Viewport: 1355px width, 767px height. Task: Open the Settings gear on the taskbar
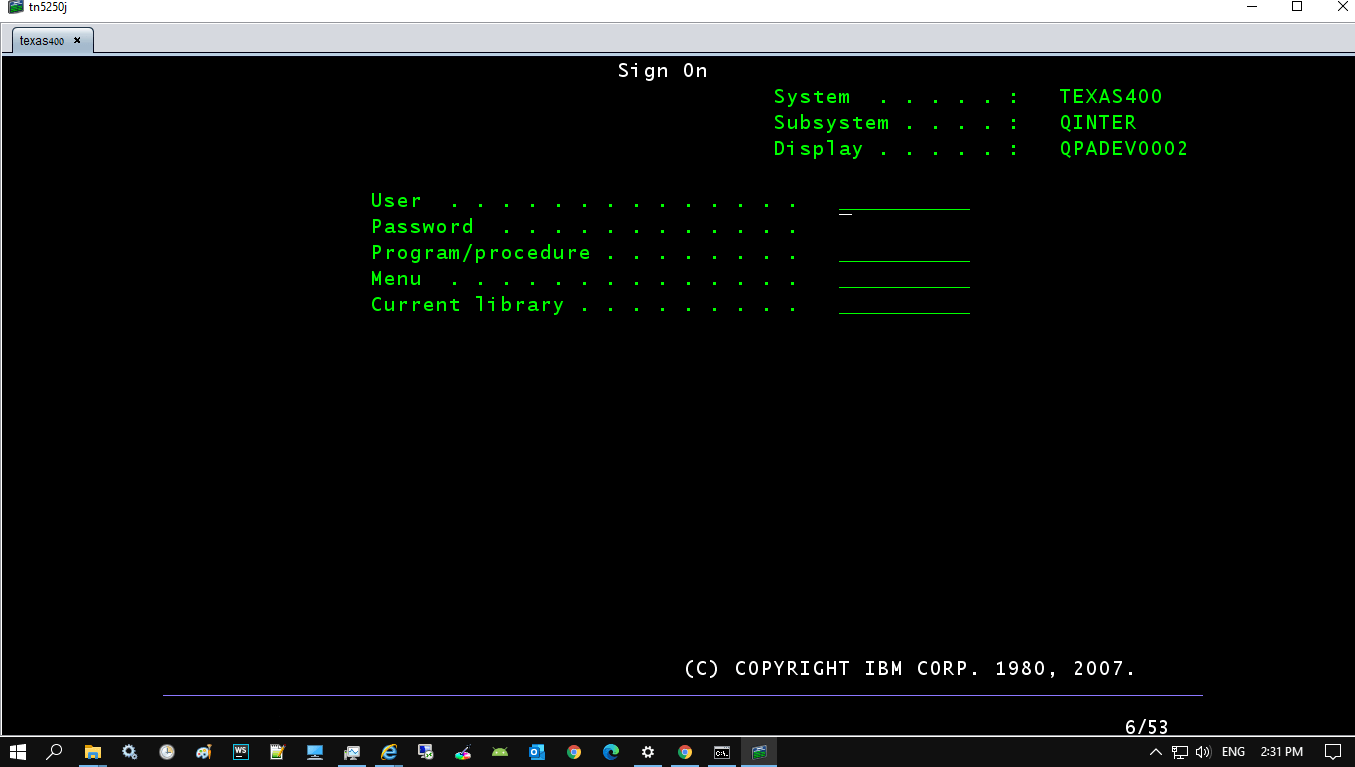[x=647, y=751]
